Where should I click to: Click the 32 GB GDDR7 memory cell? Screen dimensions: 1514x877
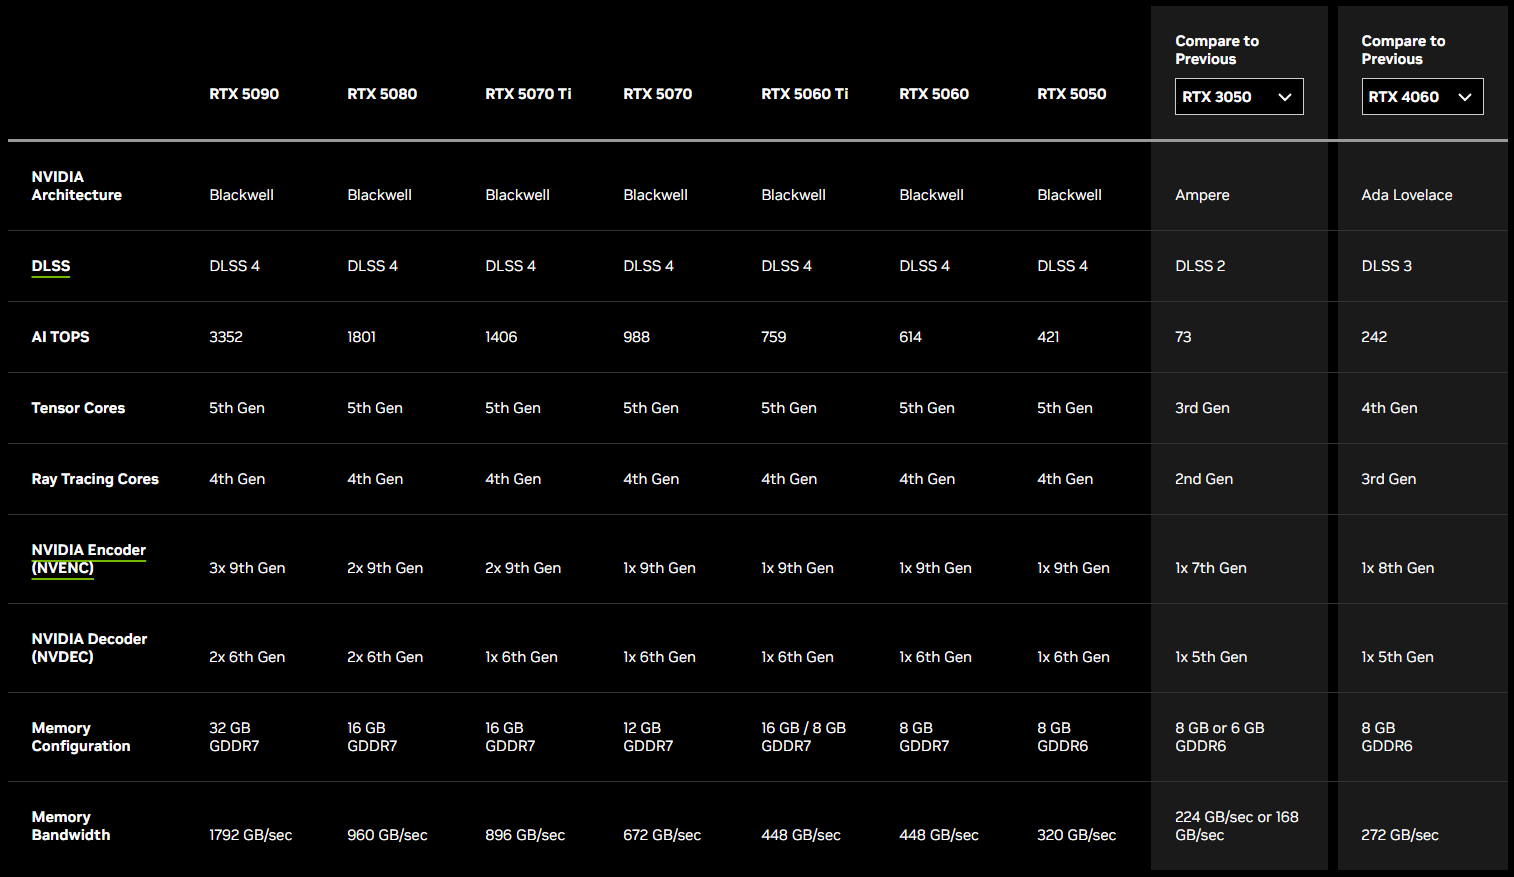pos(234,737)
